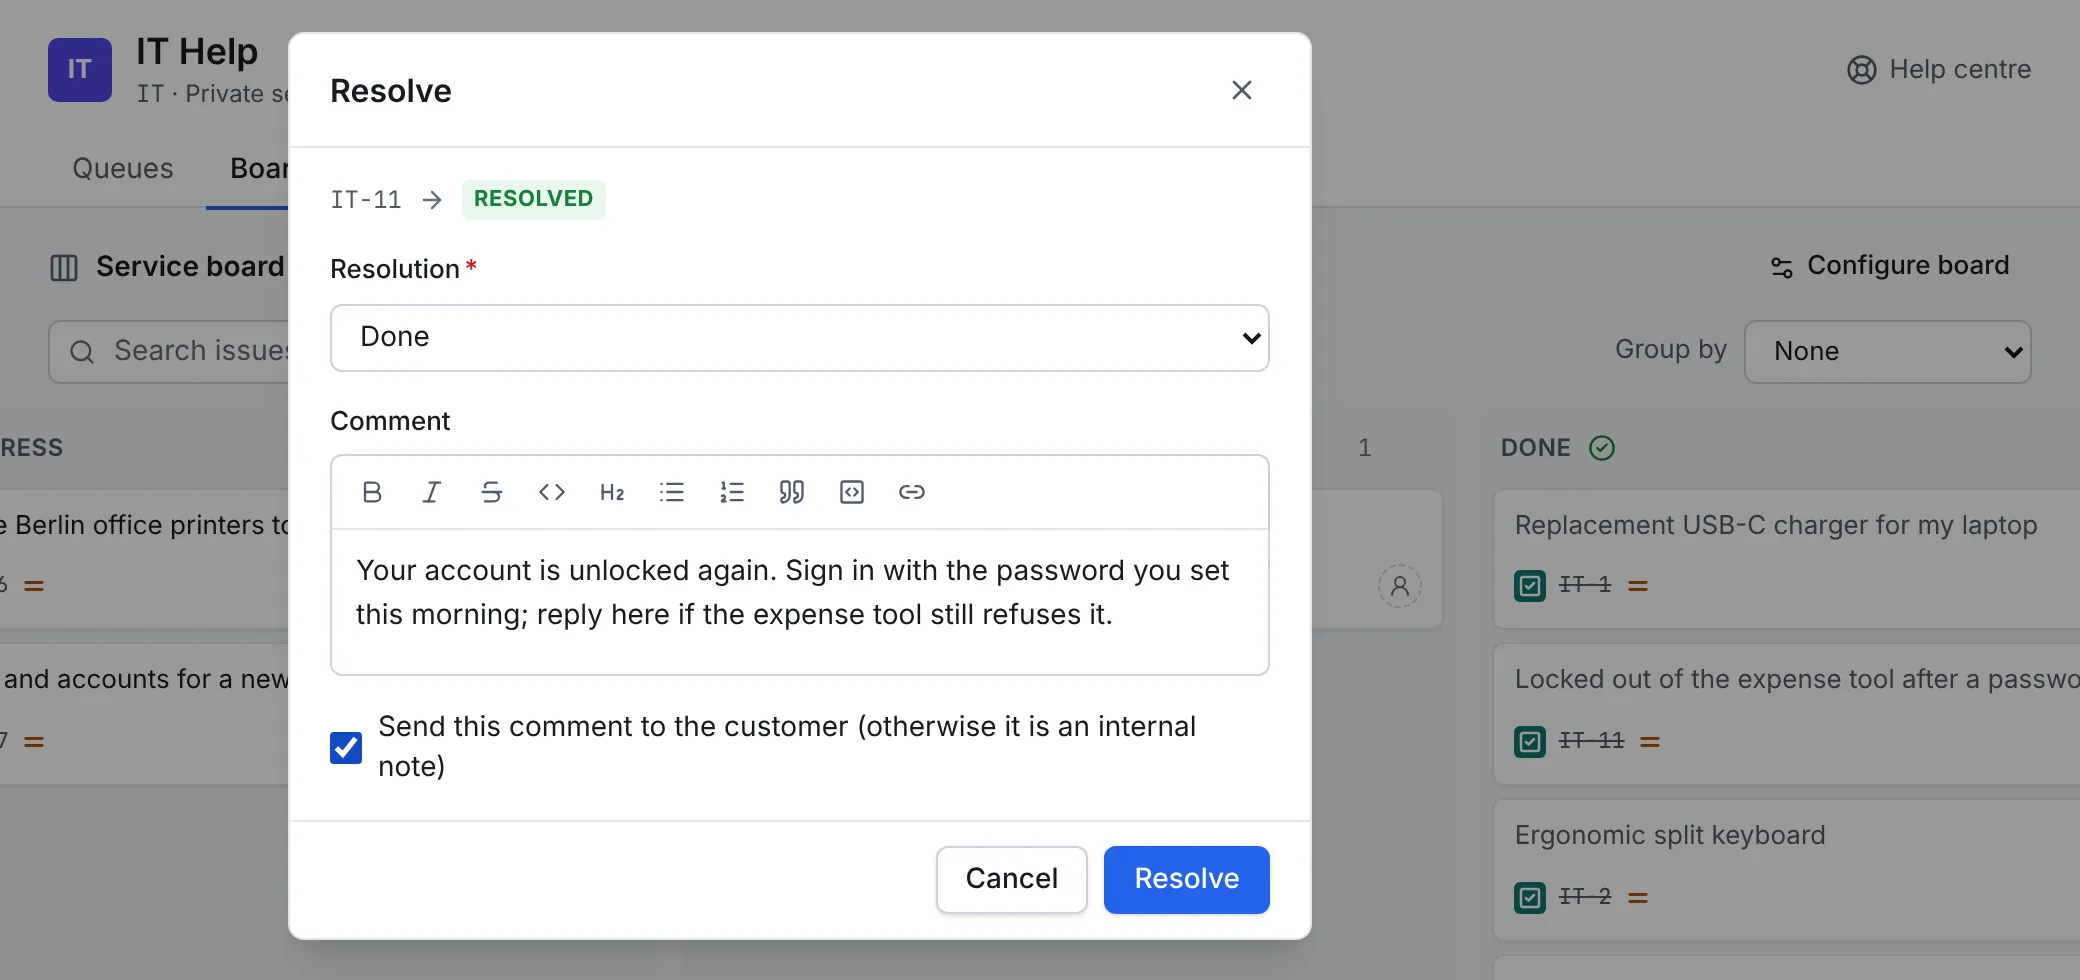Insert a bulleted list in comment
Screen dimensions: 2080x980
[x=672, y=492]
